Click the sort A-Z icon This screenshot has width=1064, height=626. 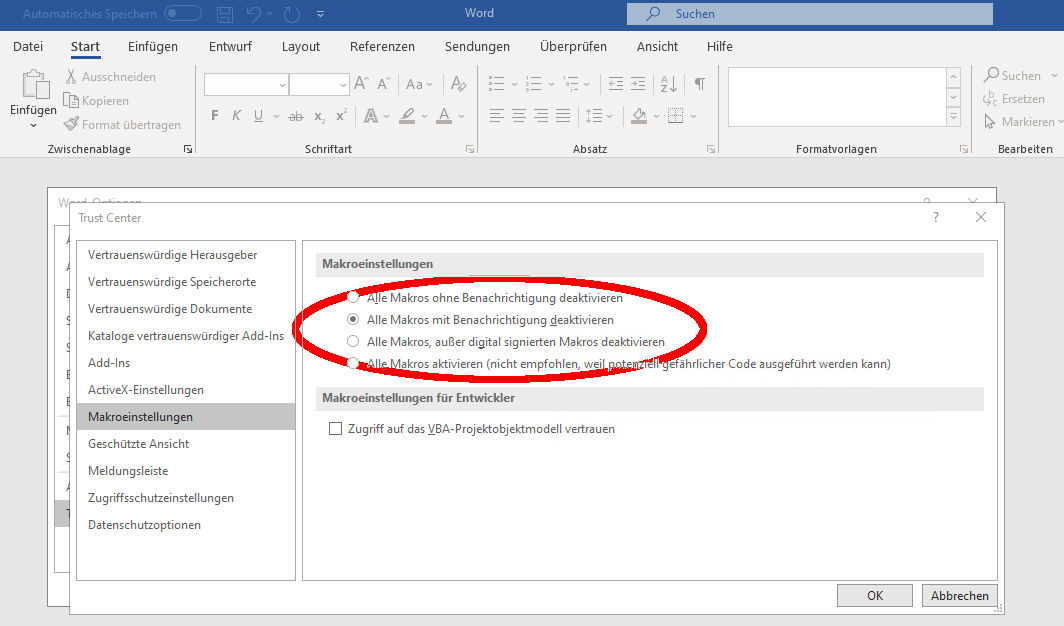[x=669, y=84]
